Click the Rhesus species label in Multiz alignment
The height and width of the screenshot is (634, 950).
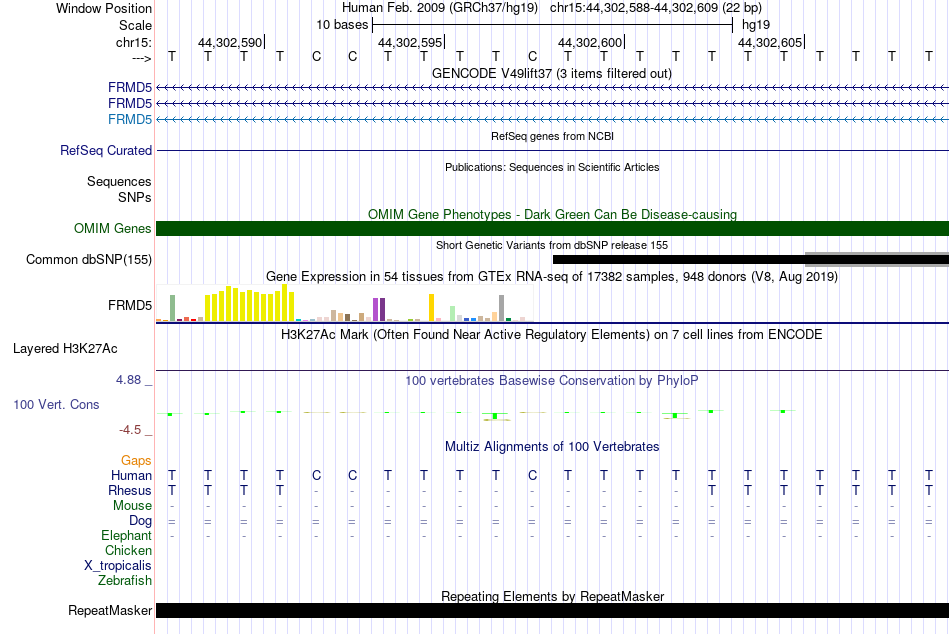130,490
